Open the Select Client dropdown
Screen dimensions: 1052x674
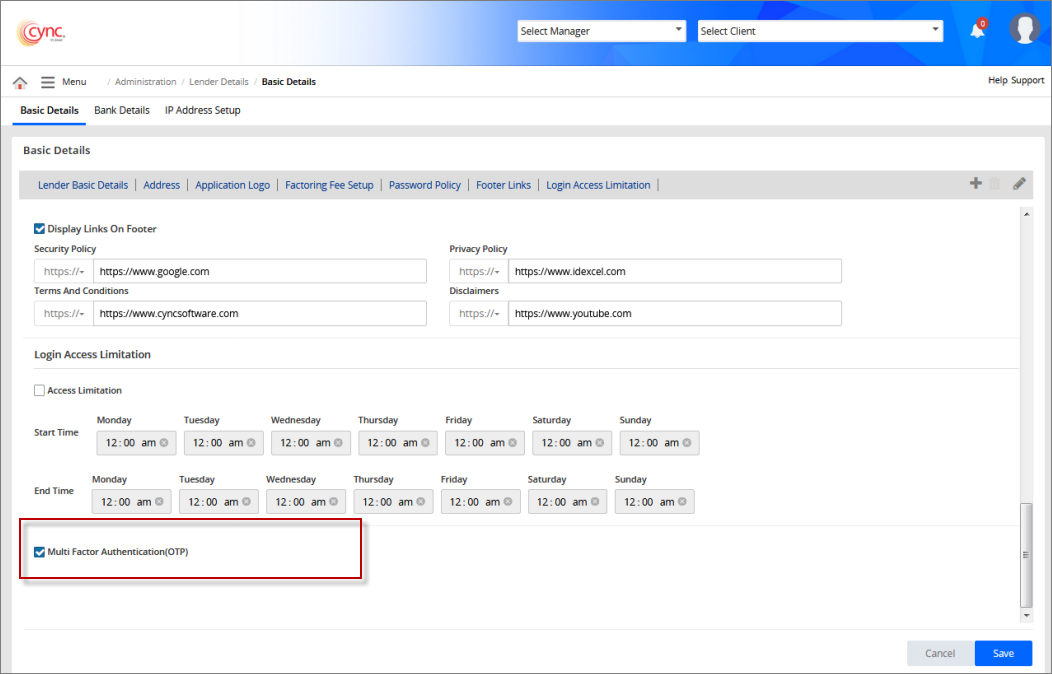point(820,31)
